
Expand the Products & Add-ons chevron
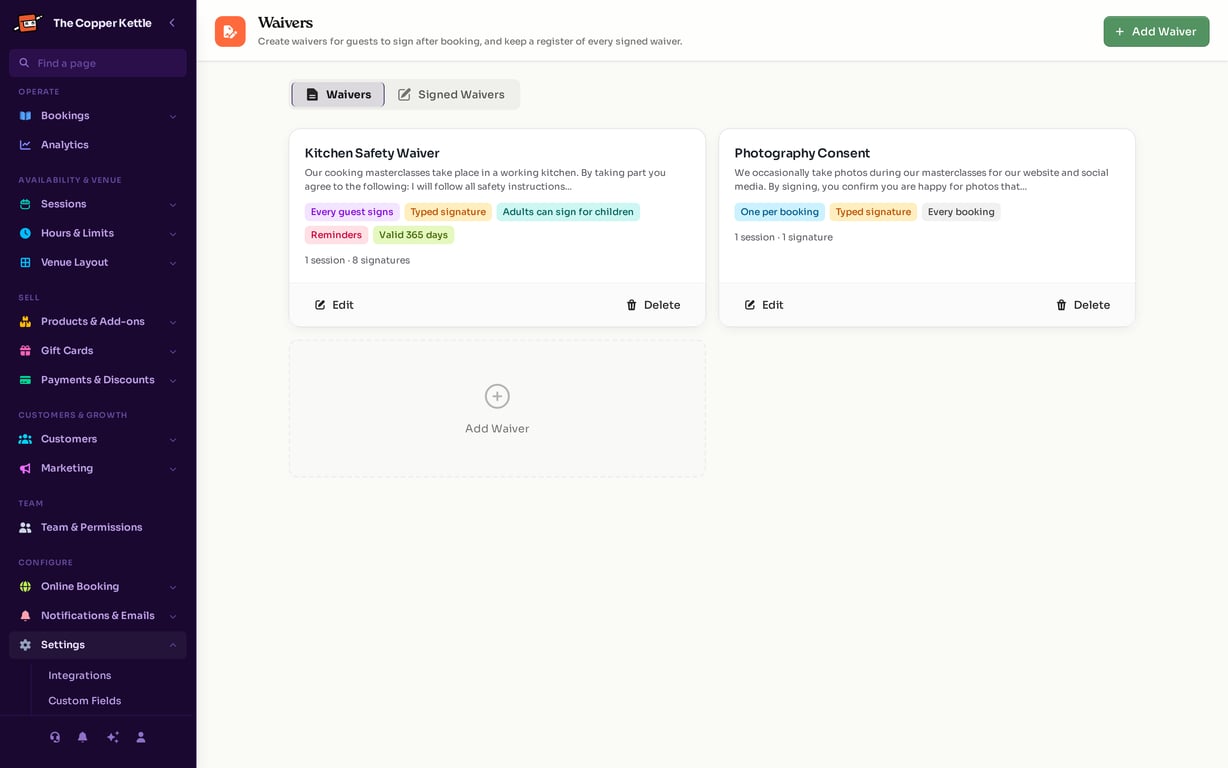(x=173, y=322)
